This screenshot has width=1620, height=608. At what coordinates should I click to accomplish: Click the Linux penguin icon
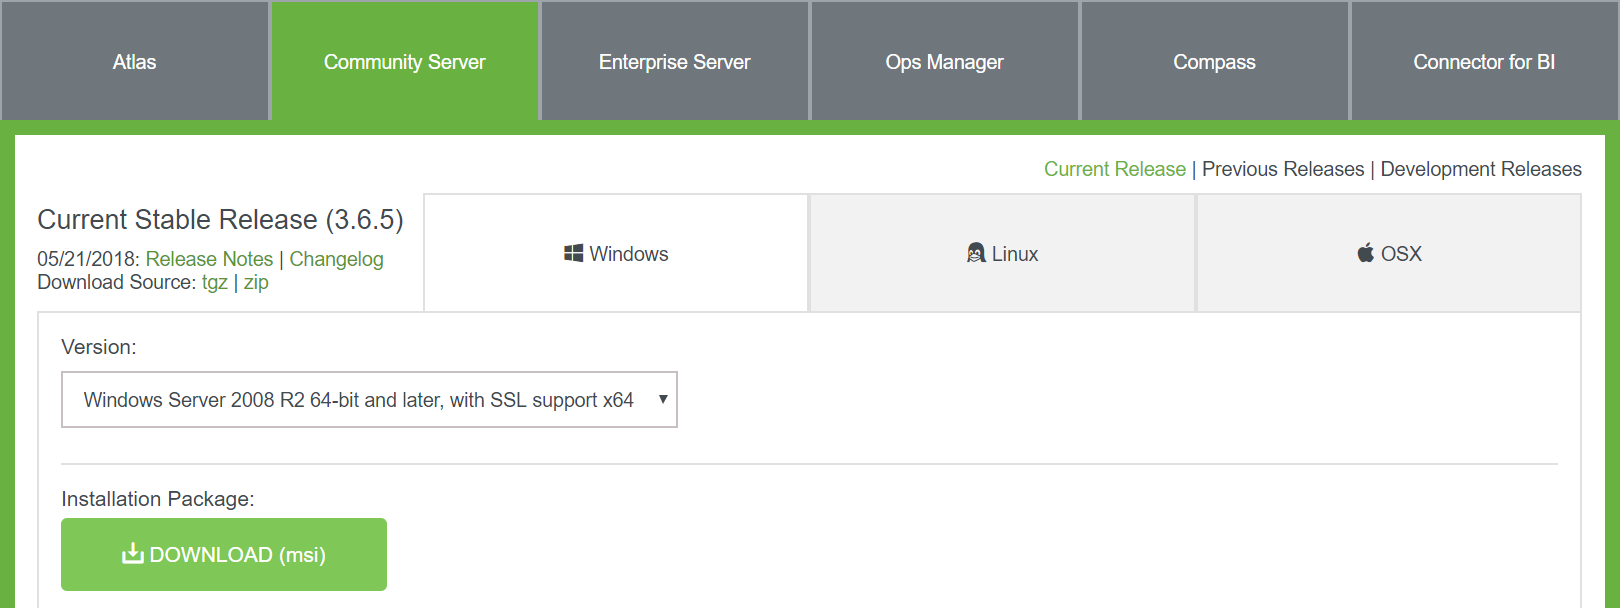(976, 253)
